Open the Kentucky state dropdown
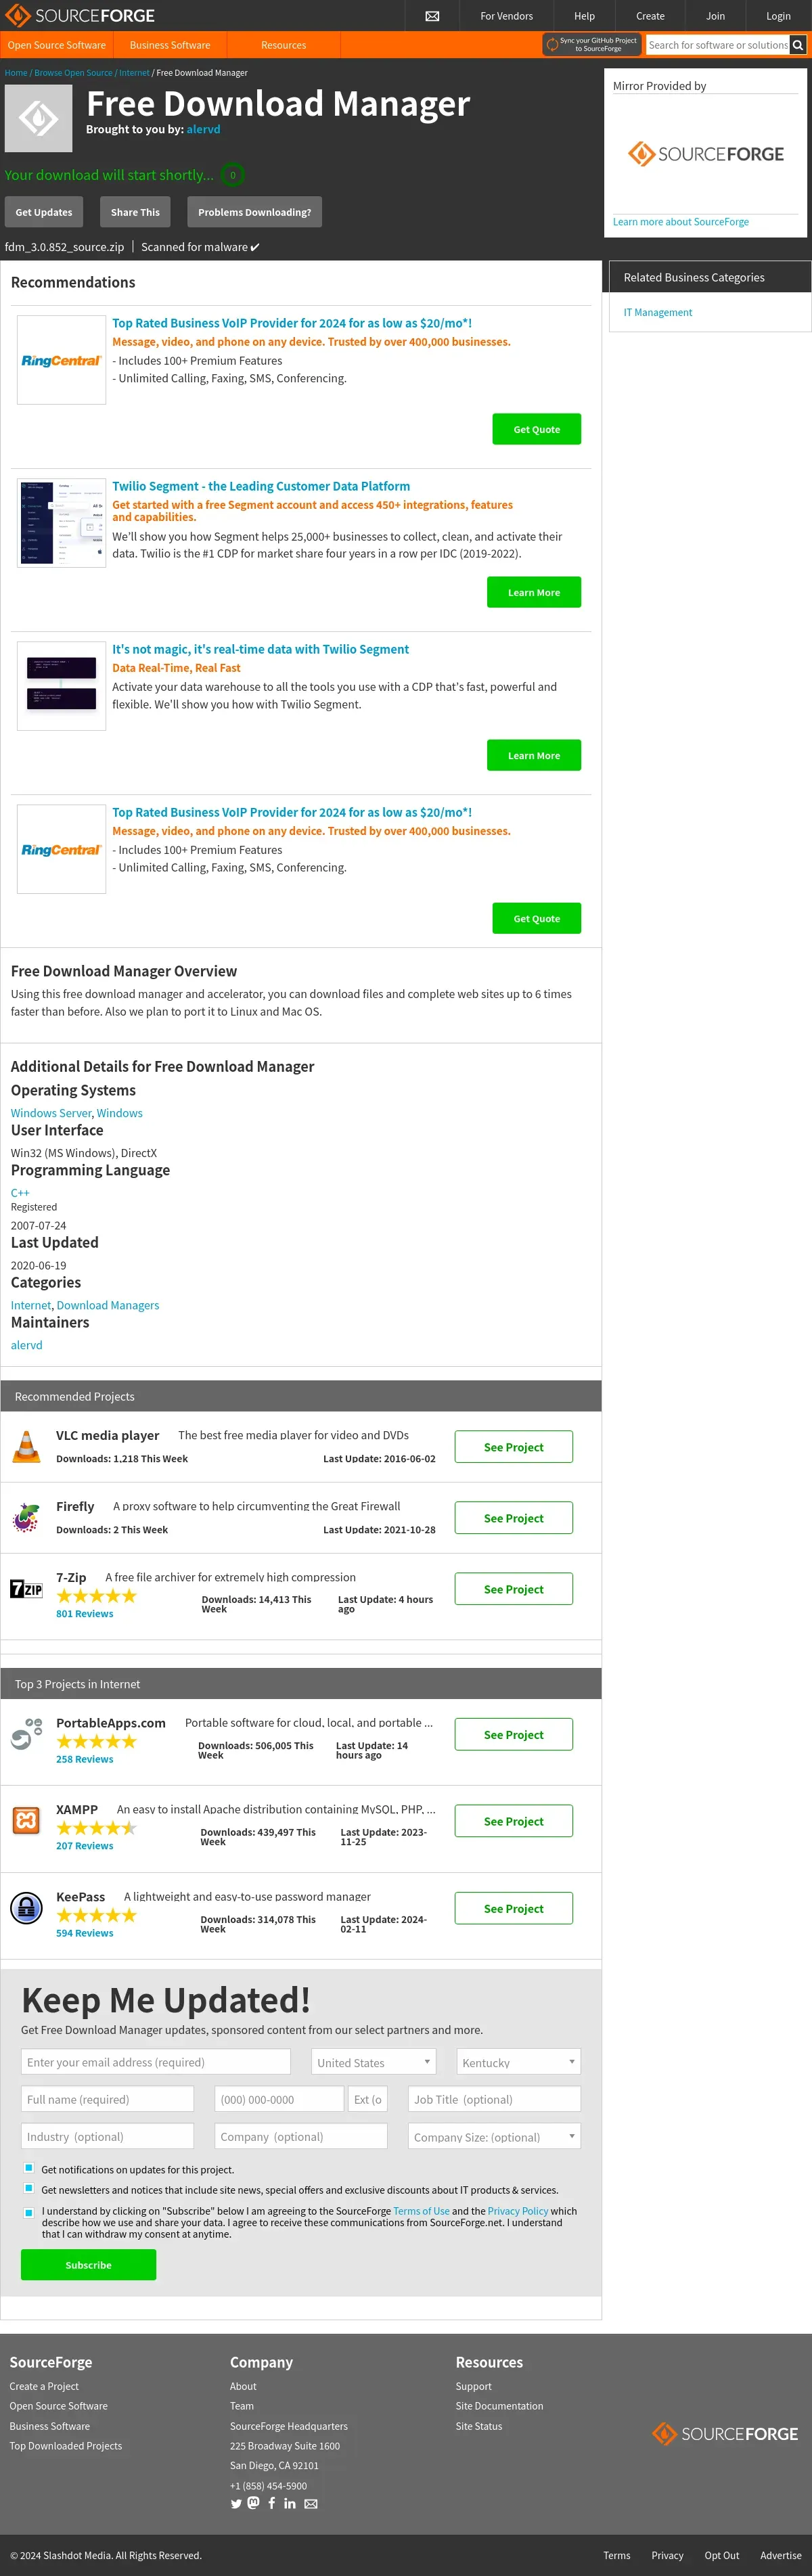The image size is (812, 2576). click(x=518, y=2061)
